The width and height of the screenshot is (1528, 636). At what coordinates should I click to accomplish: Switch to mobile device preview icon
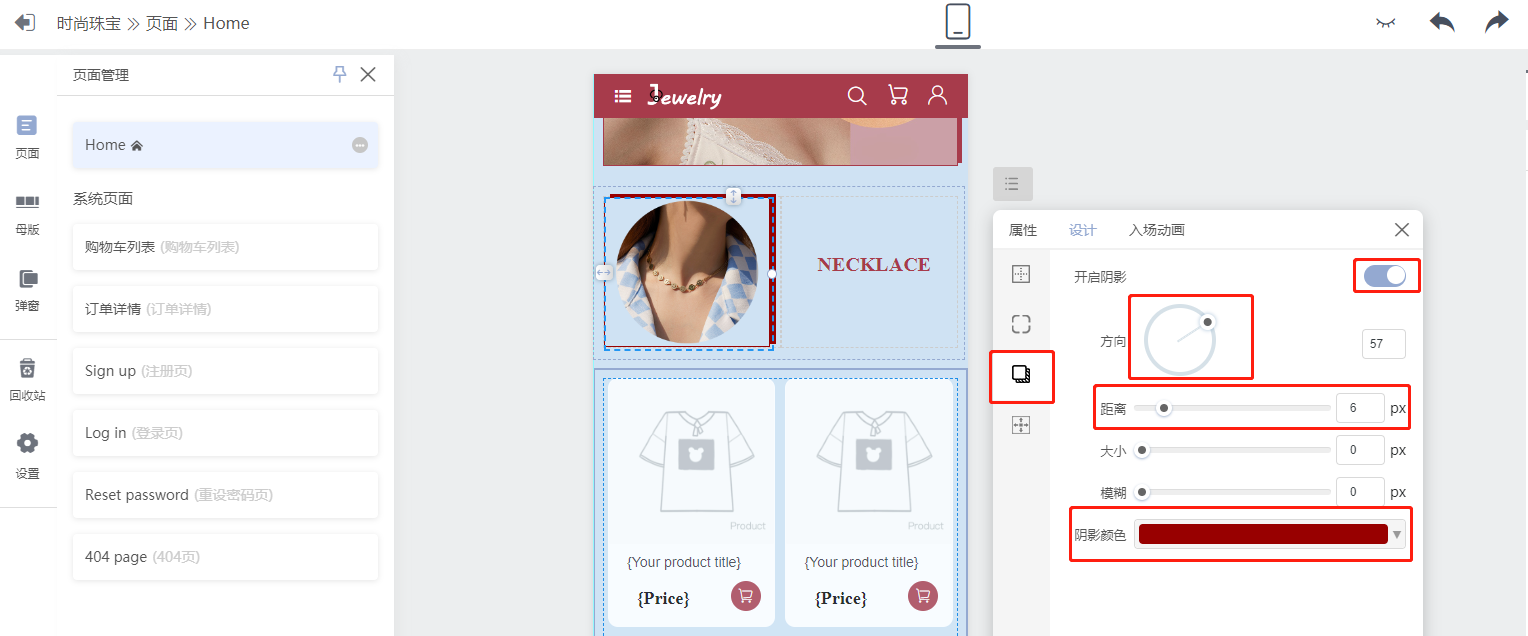tap(958, 22)
